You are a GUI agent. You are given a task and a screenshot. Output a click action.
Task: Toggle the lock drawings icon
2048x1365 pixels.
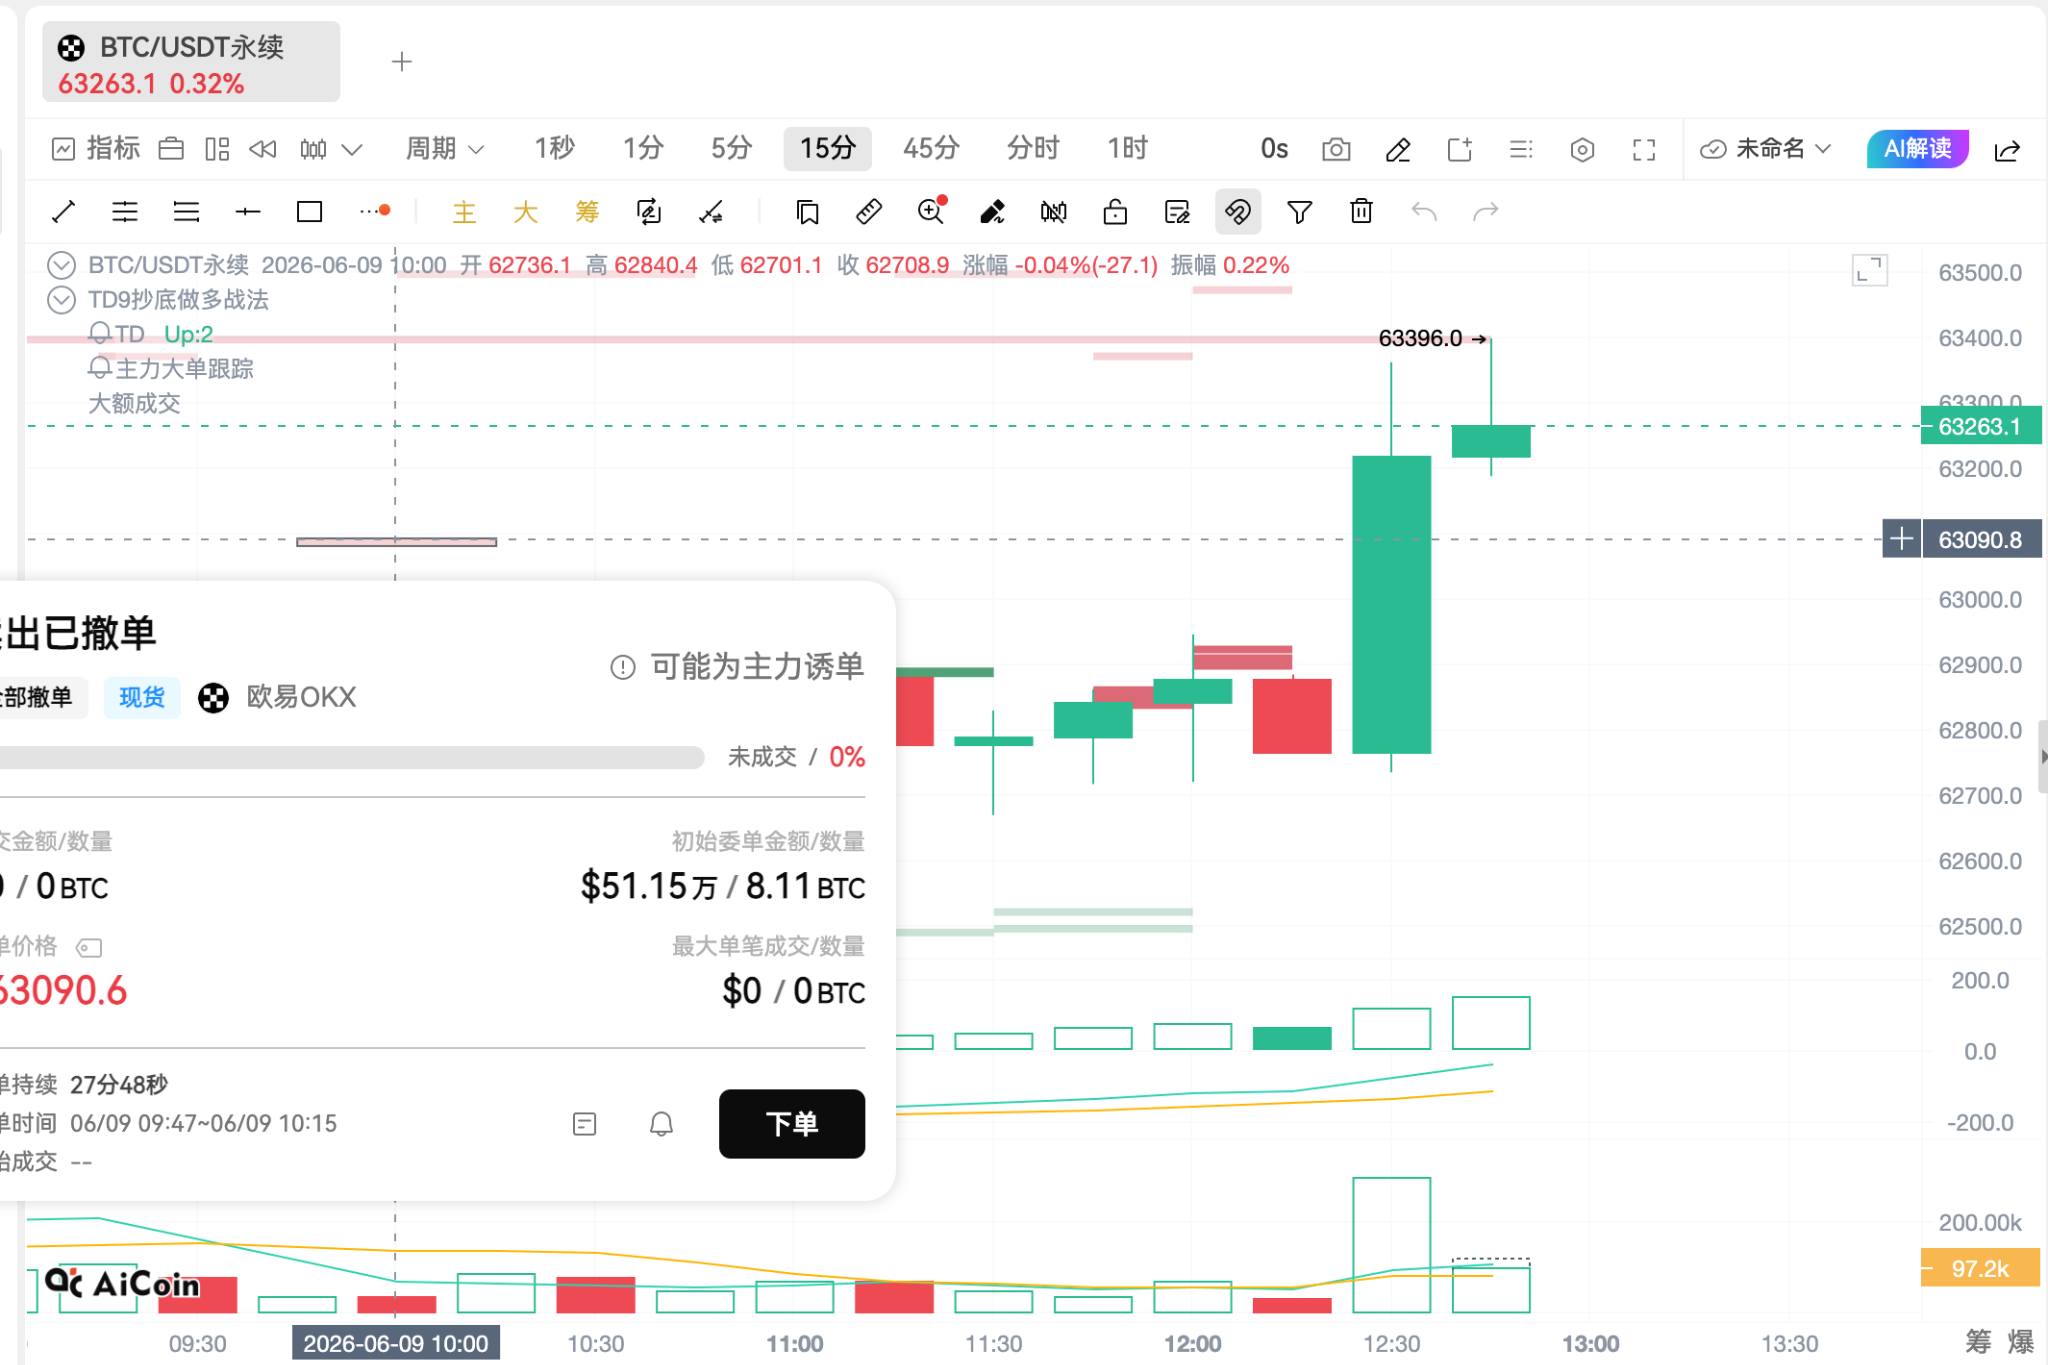tap(1115, 212)
